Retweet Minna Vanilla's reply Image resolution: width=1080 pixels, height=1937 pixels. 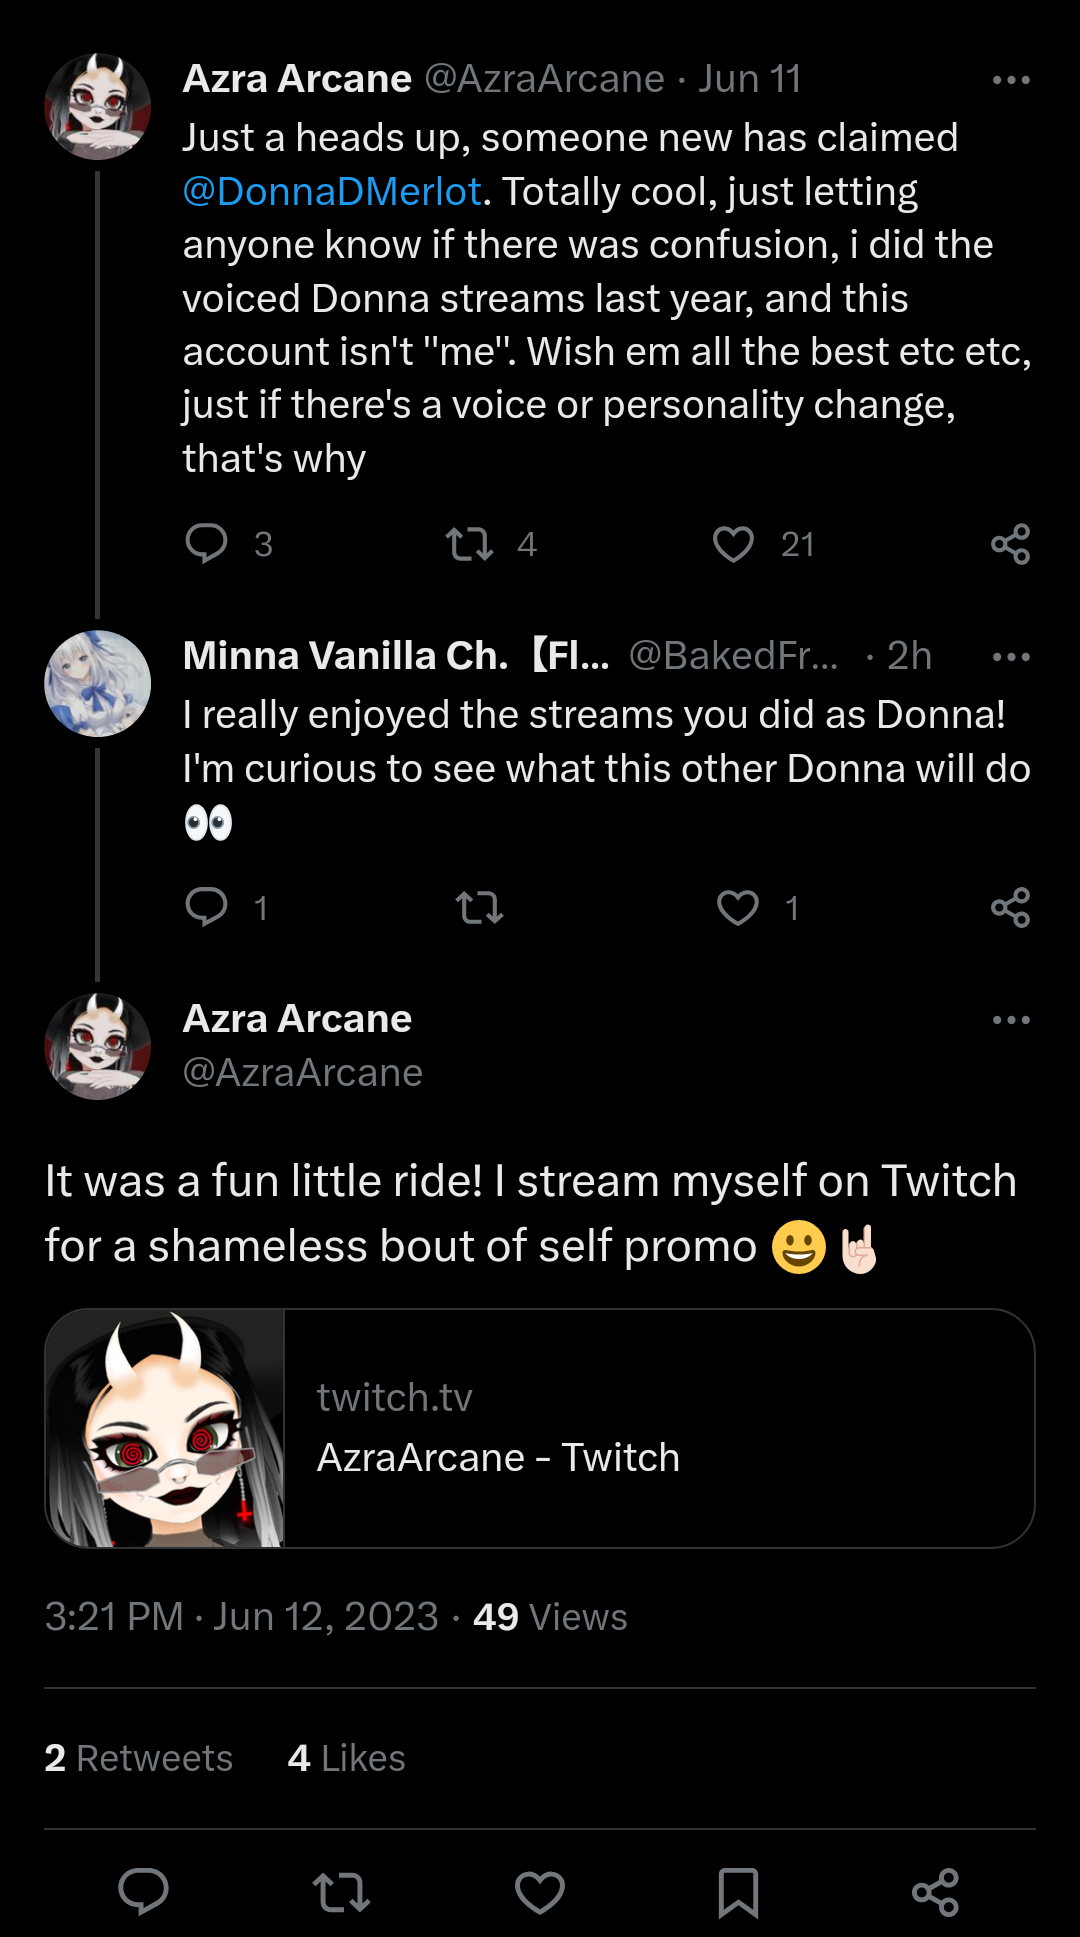point(479,907)
